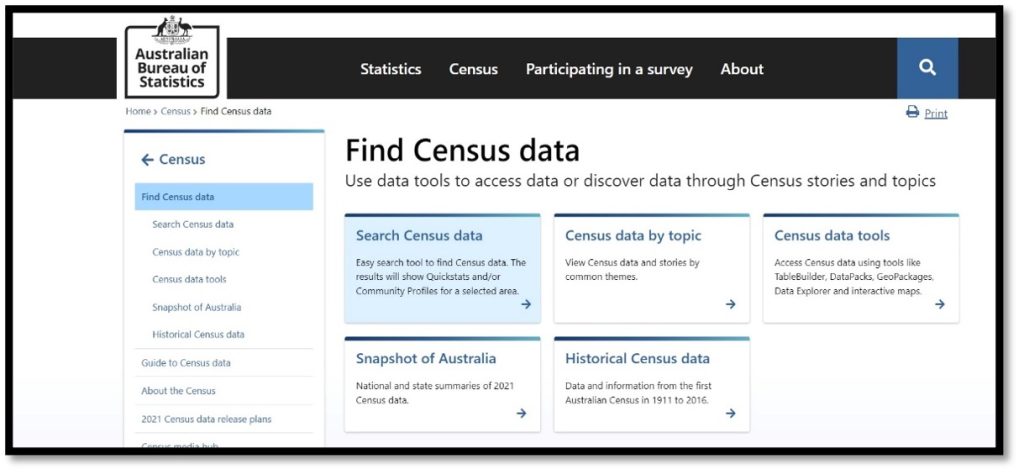Image resolution: width=1024 pixels, height=475 pixels.
Task: Click the back arrow next to Census heading
Action: [148, 159]
